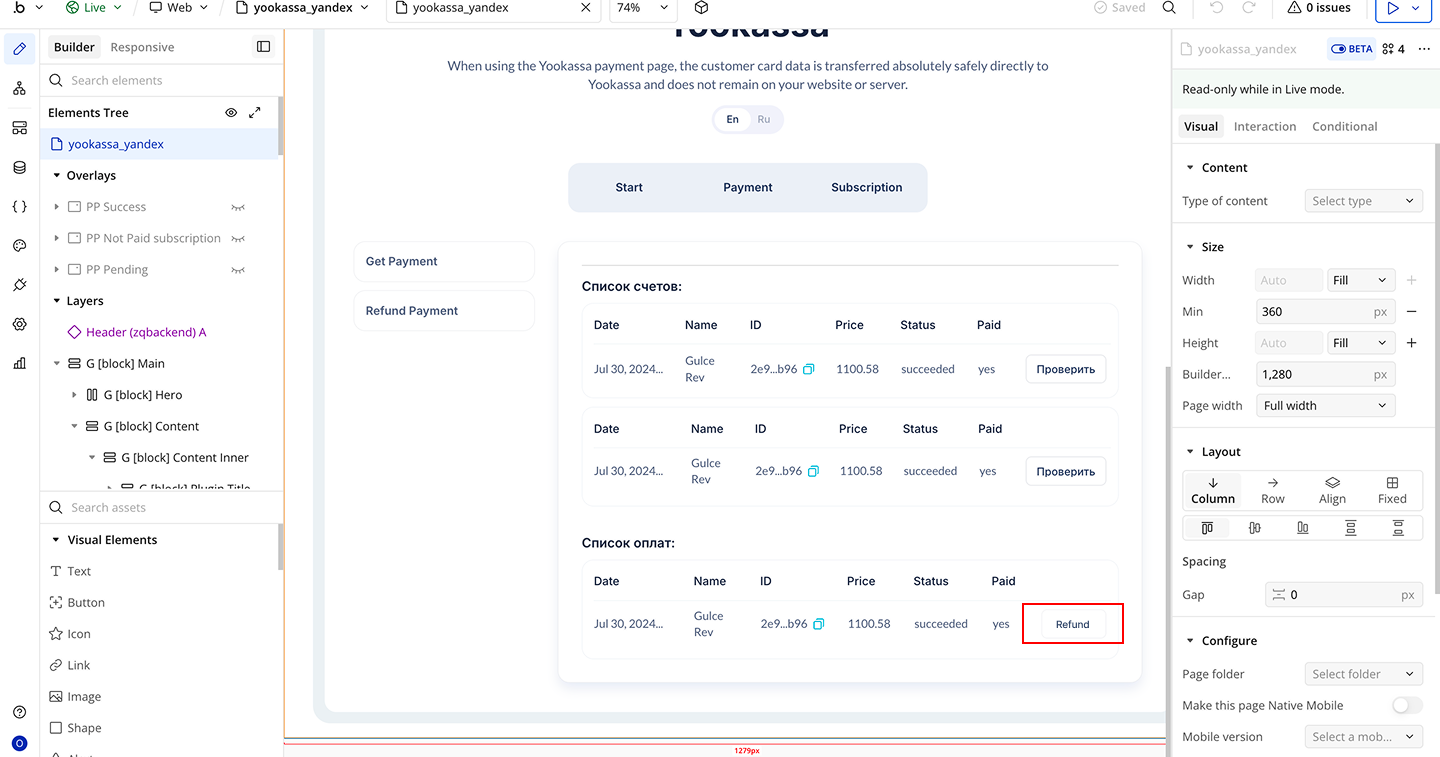Switch to the Responsive tab
Viewport: 1440px width, 757px height.
tap(142, 47)
